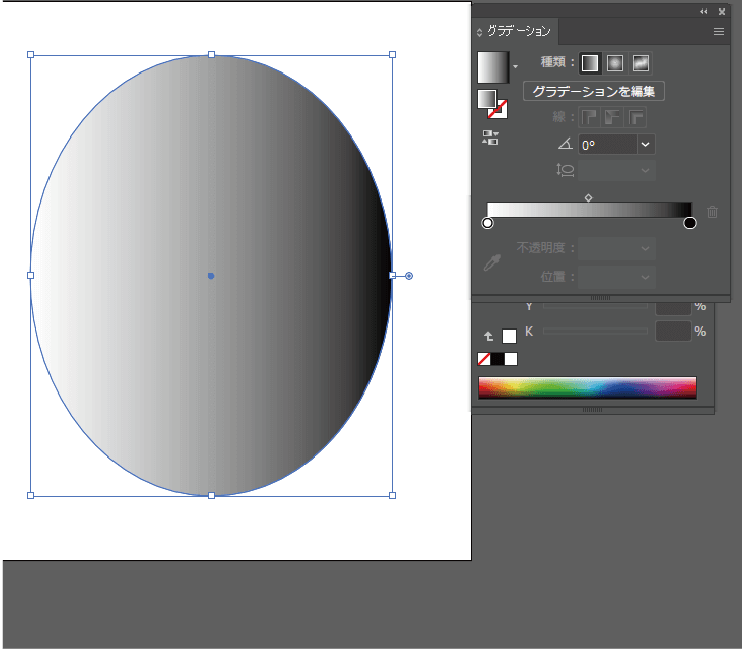The width and height of the screenshot is (742, 652).
Task: Cycle panel view via tab arrows icon
Action: pos(479,32)
